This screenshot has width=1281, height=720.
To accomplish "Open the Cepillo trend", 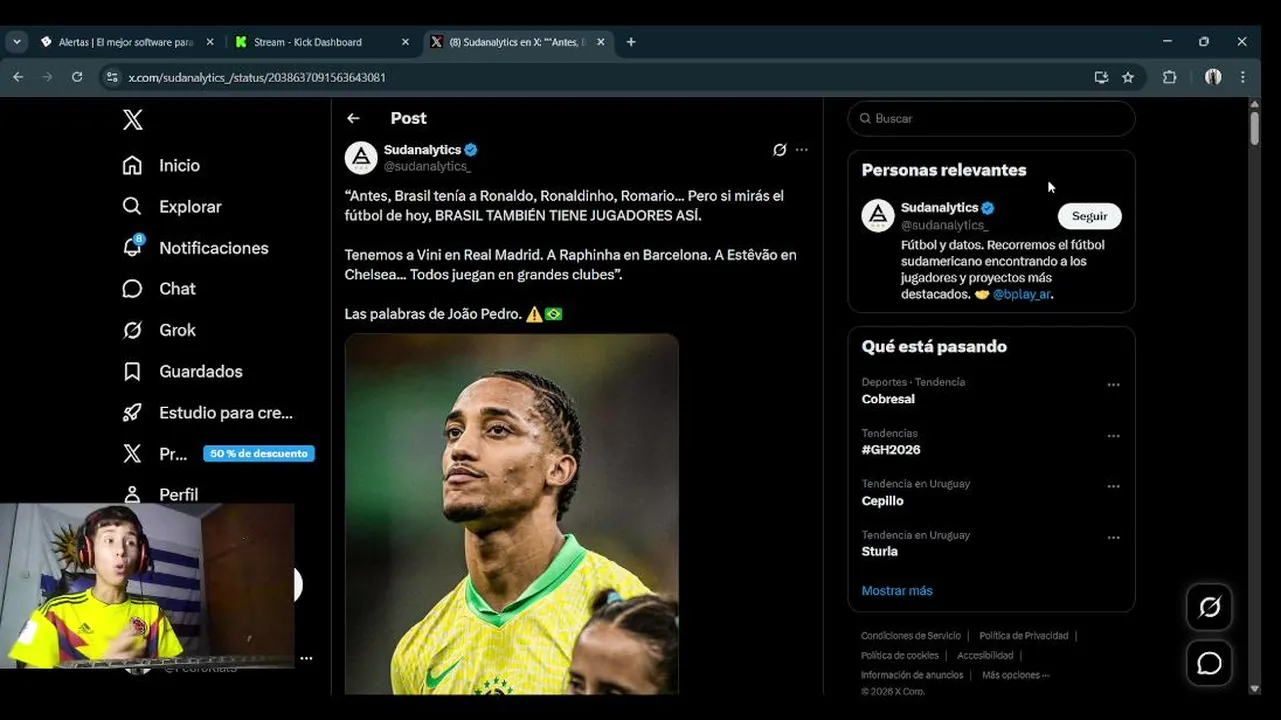I will click(x=882, y=501).
